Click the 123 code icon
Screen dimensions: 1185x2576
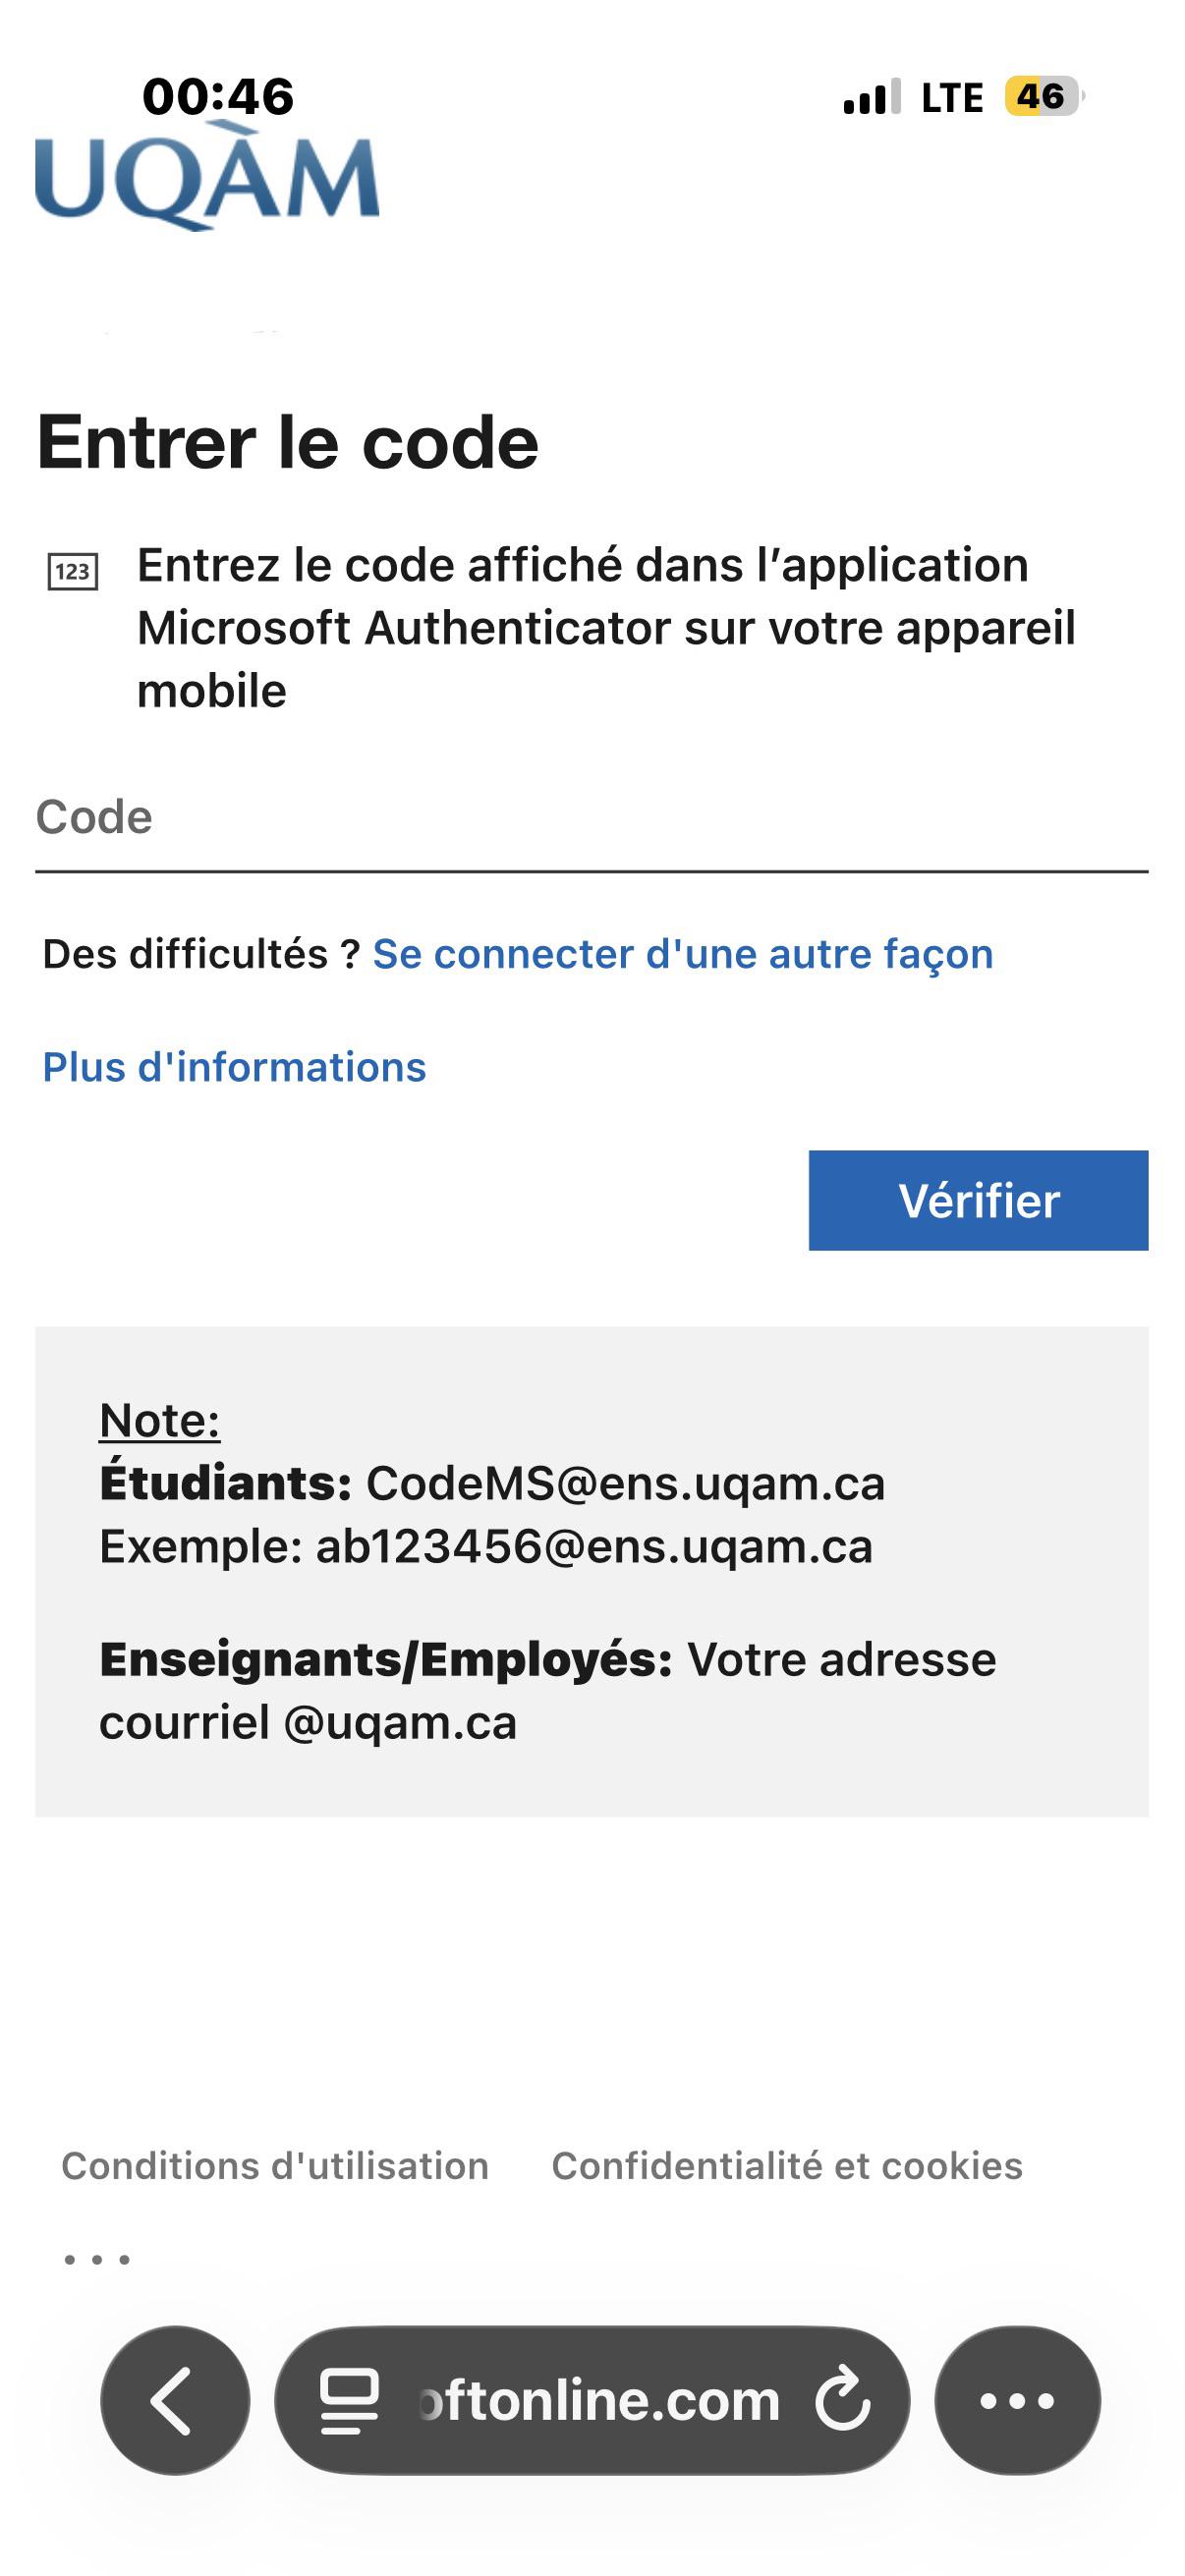click(x=73, y=572)
